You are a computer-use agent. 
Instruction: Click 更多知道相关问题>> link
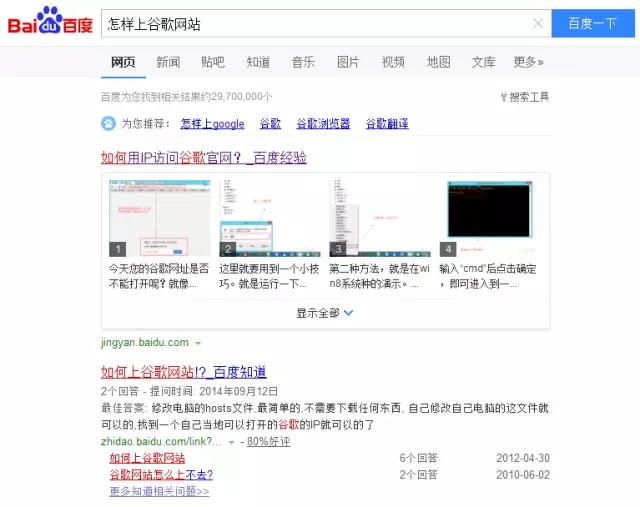(x=160, y=491)
